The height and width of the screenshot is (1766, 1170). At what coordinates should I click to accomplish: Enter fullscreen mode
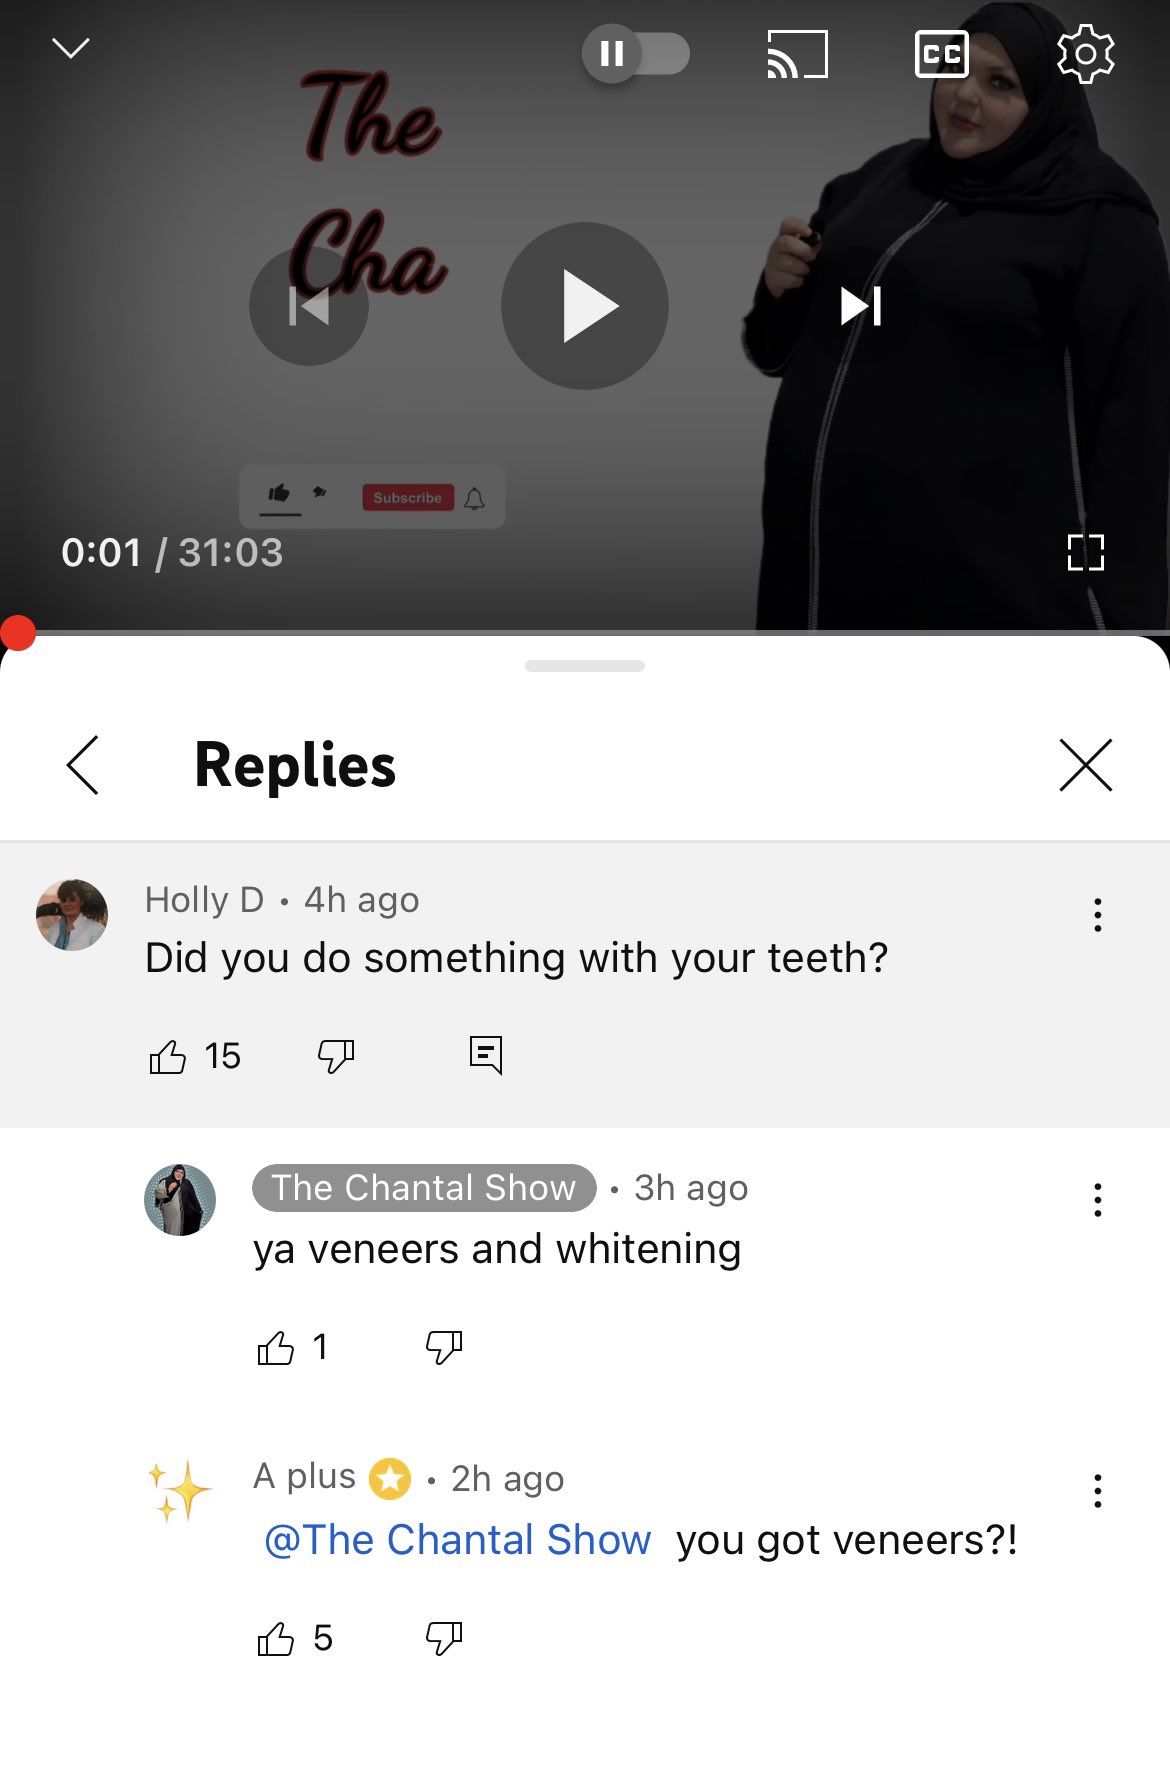click(1085, 552)
